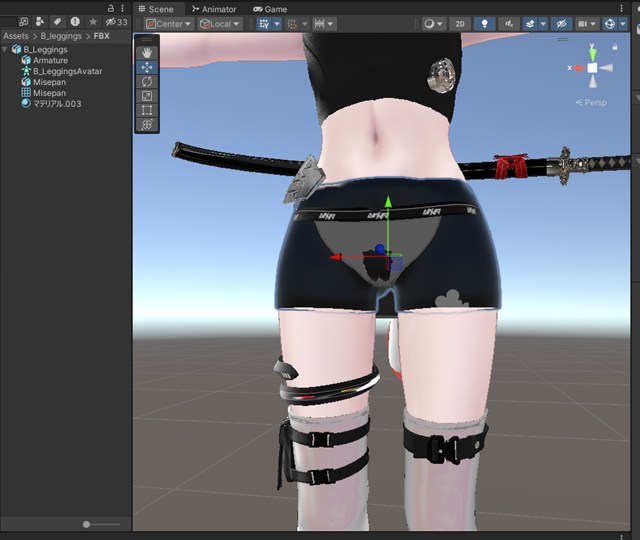This screenshot has height=540, width=640.
Task: Toggle hidden objects visibility count
Action: coord(116,22)
